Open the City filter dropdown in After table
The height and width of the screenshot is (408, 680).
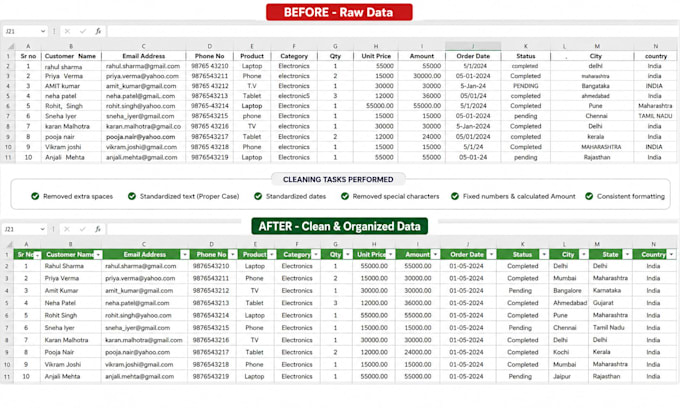[584, 255]
